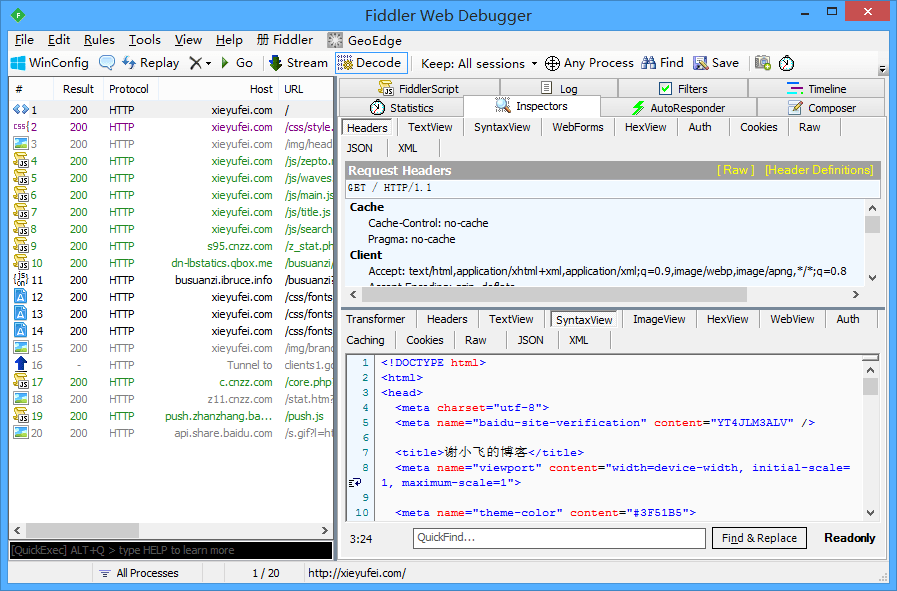Click the timer stopwatch icon
897x591 pixels.
pyautogui.click(x=787, y=63)
